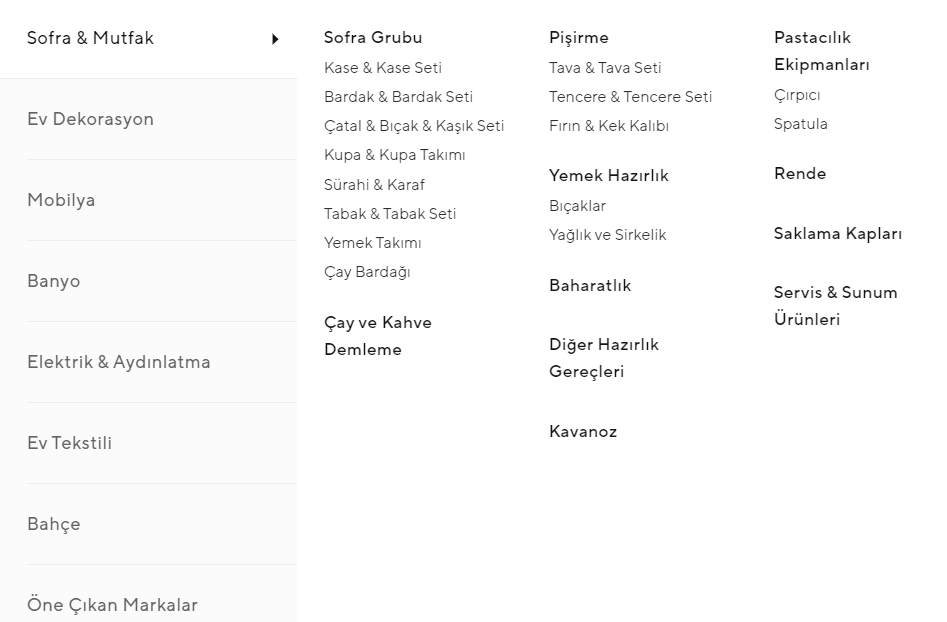Screen dimensions: 947x622
Task: Click the Sürahi & Karaf link
Action: [x=374, y=185]
